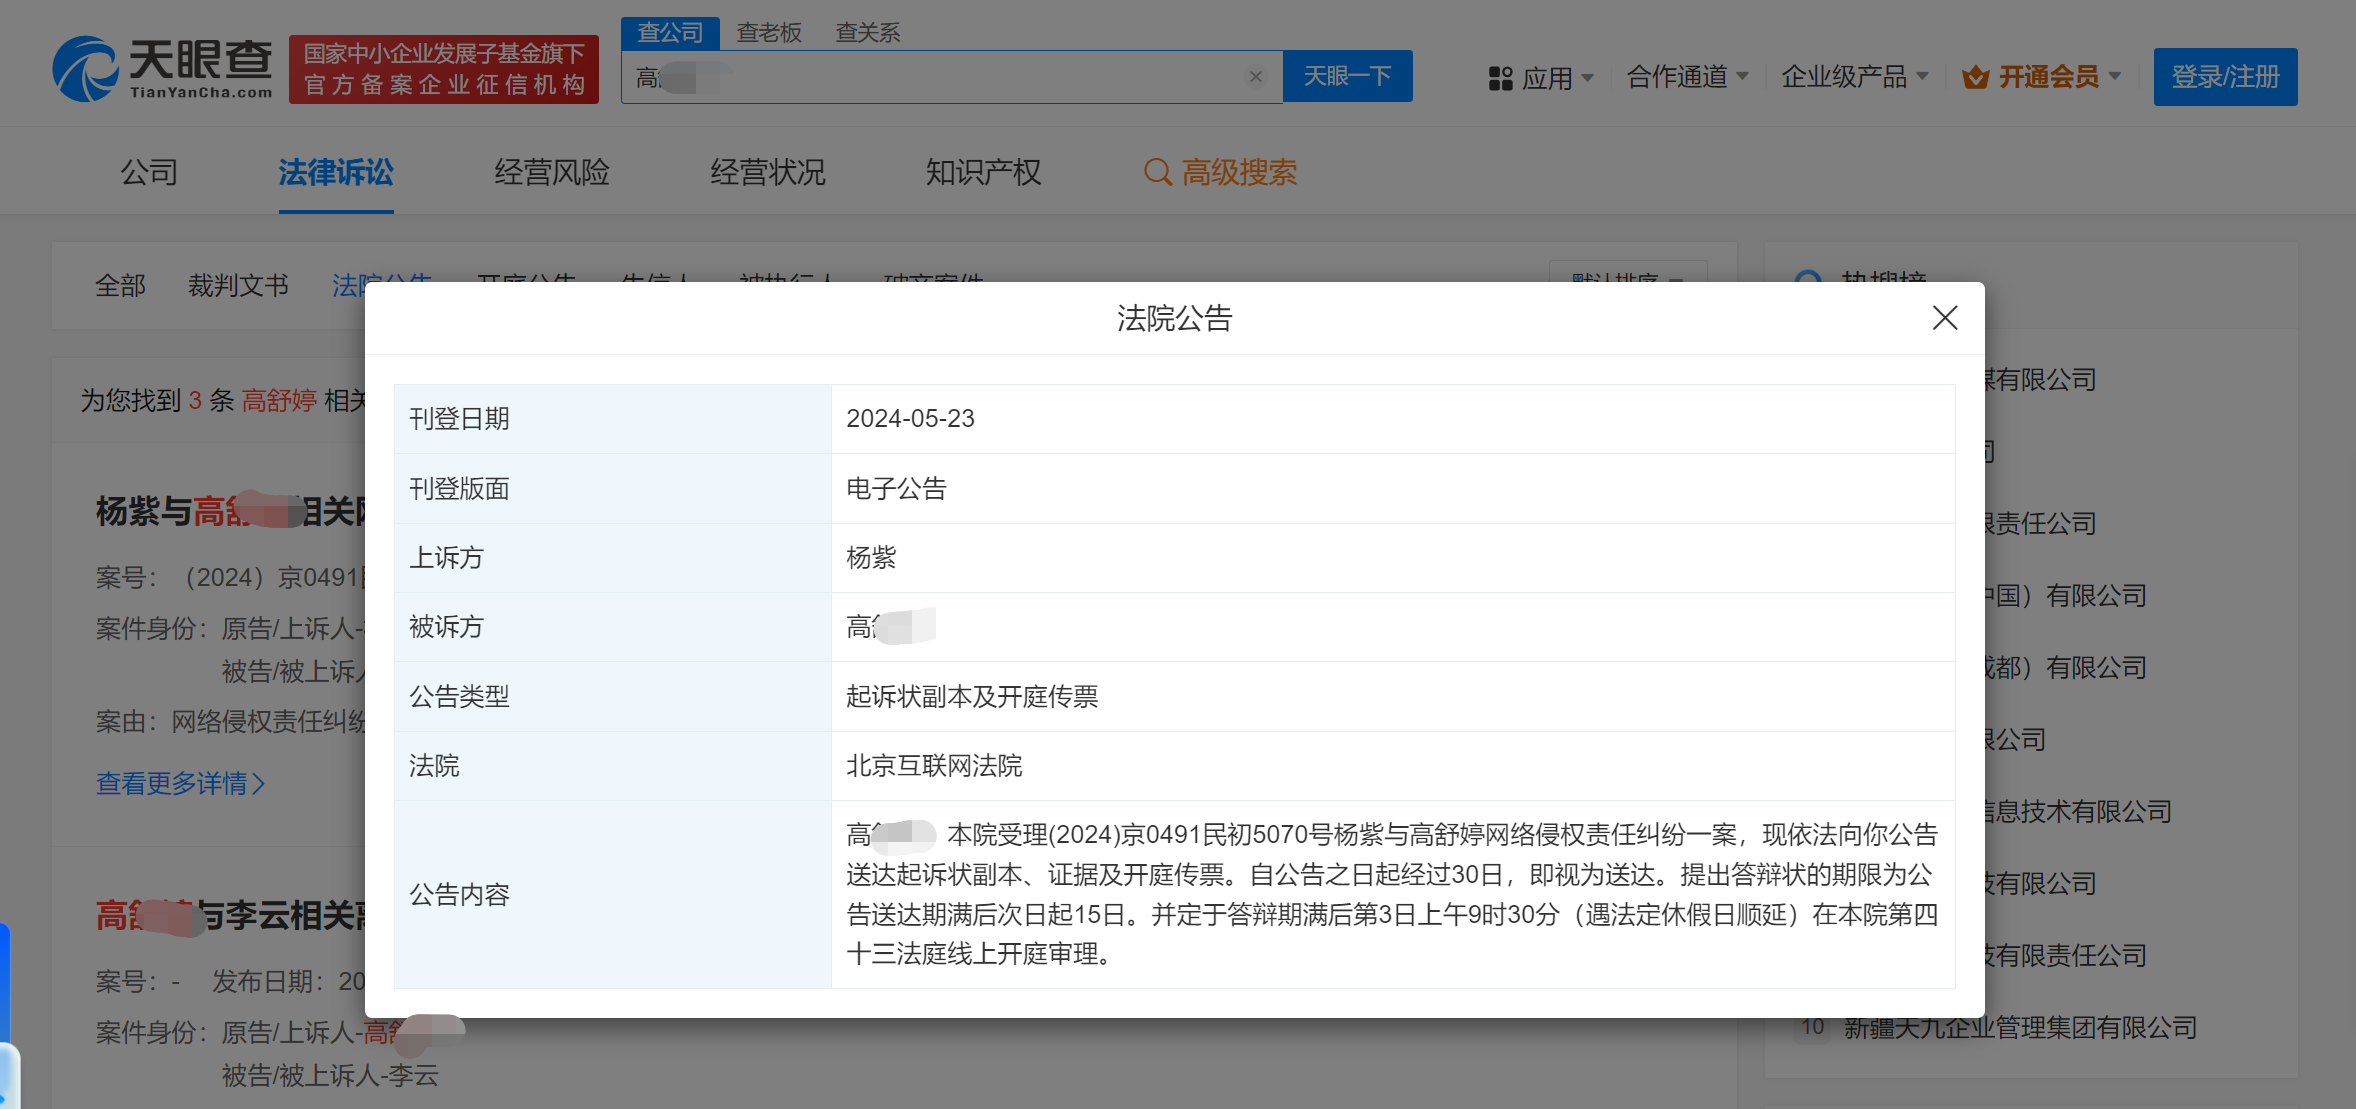Click the 天眼查 logo

click(162, 68)
